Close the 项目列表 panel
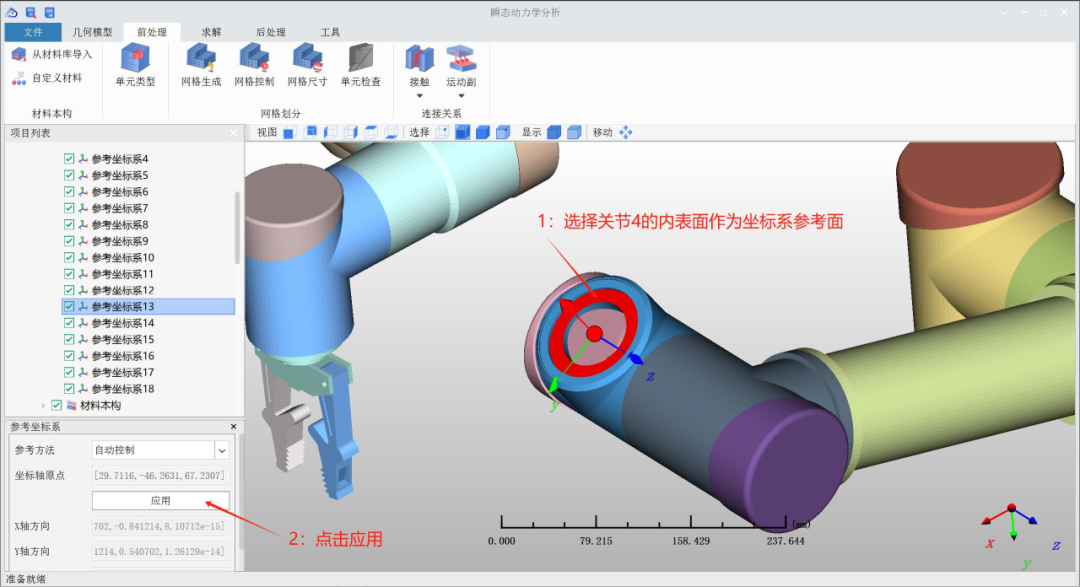This screenshot has height=587, width=1080. [x=233, y=133]
